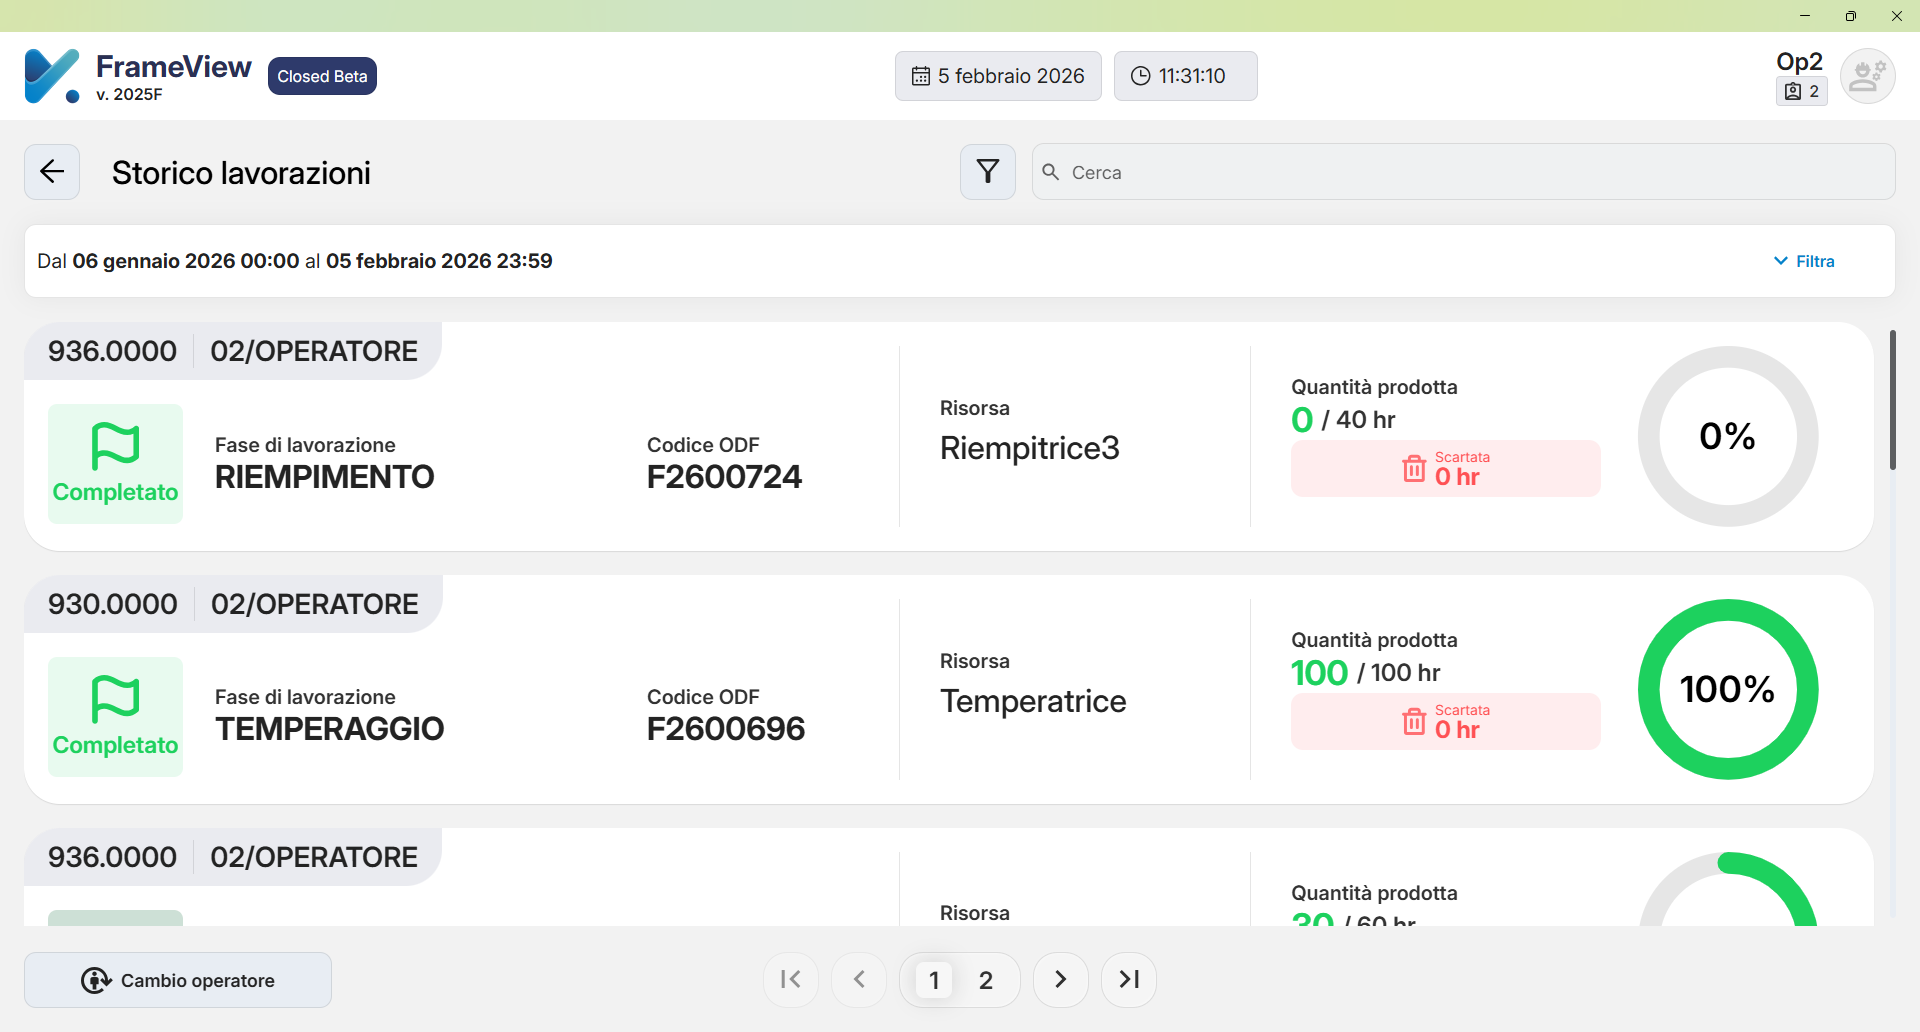Image resolution: width=1920 pixels, height=1032 pixels.
Task: Select page 2 in pagination
Action: point(986,980)
